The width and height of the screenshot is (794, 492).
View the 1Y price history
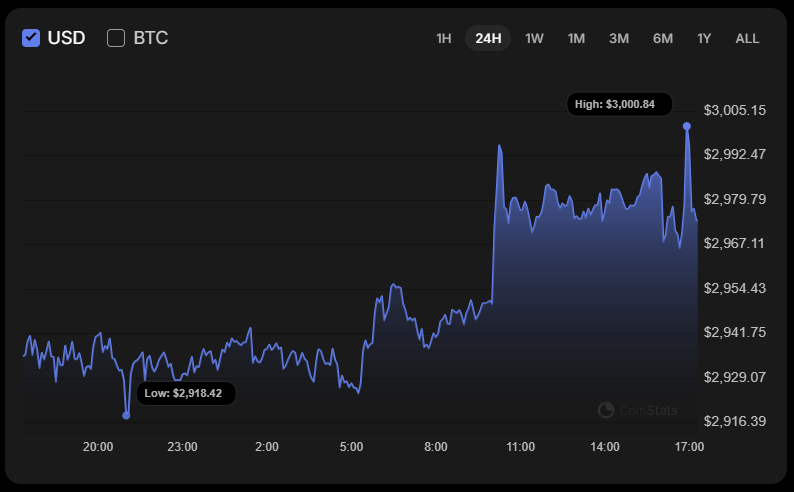pyautogui.click(x=704, y=38)
